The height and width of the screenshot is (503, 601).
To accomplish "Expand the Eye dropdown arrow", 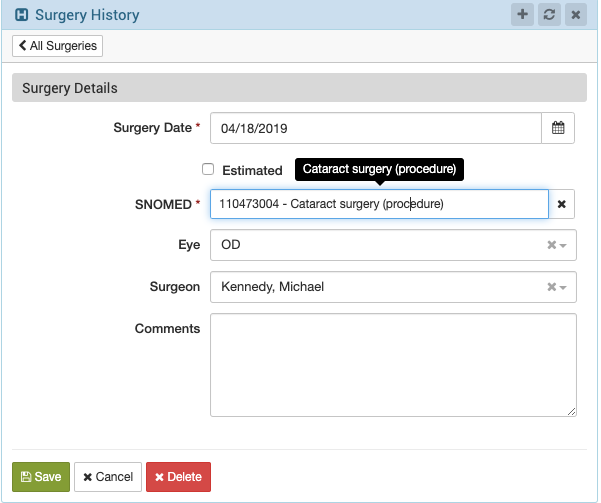I will point(563,245).
